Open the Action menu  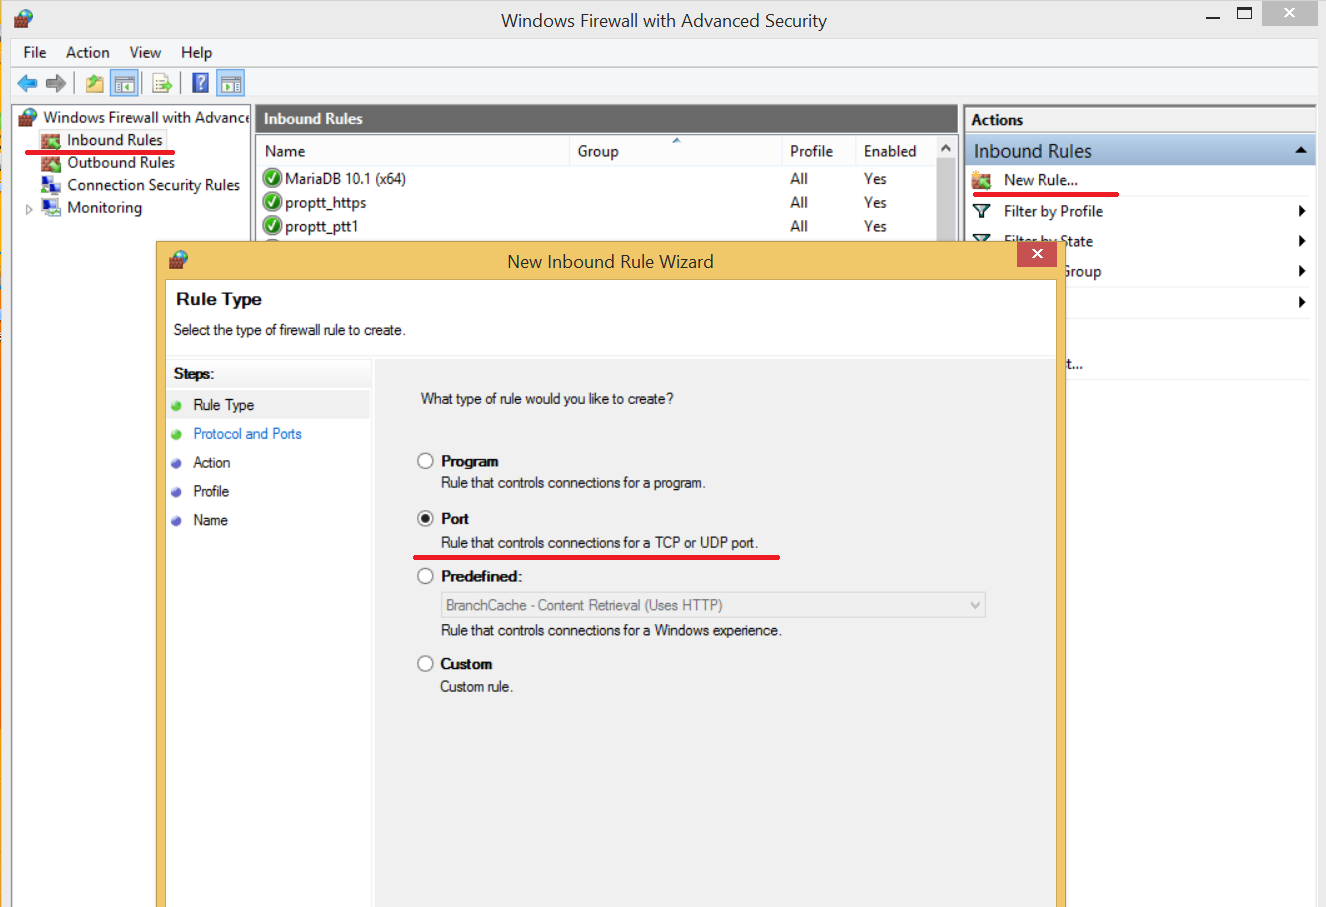[87, 52]
